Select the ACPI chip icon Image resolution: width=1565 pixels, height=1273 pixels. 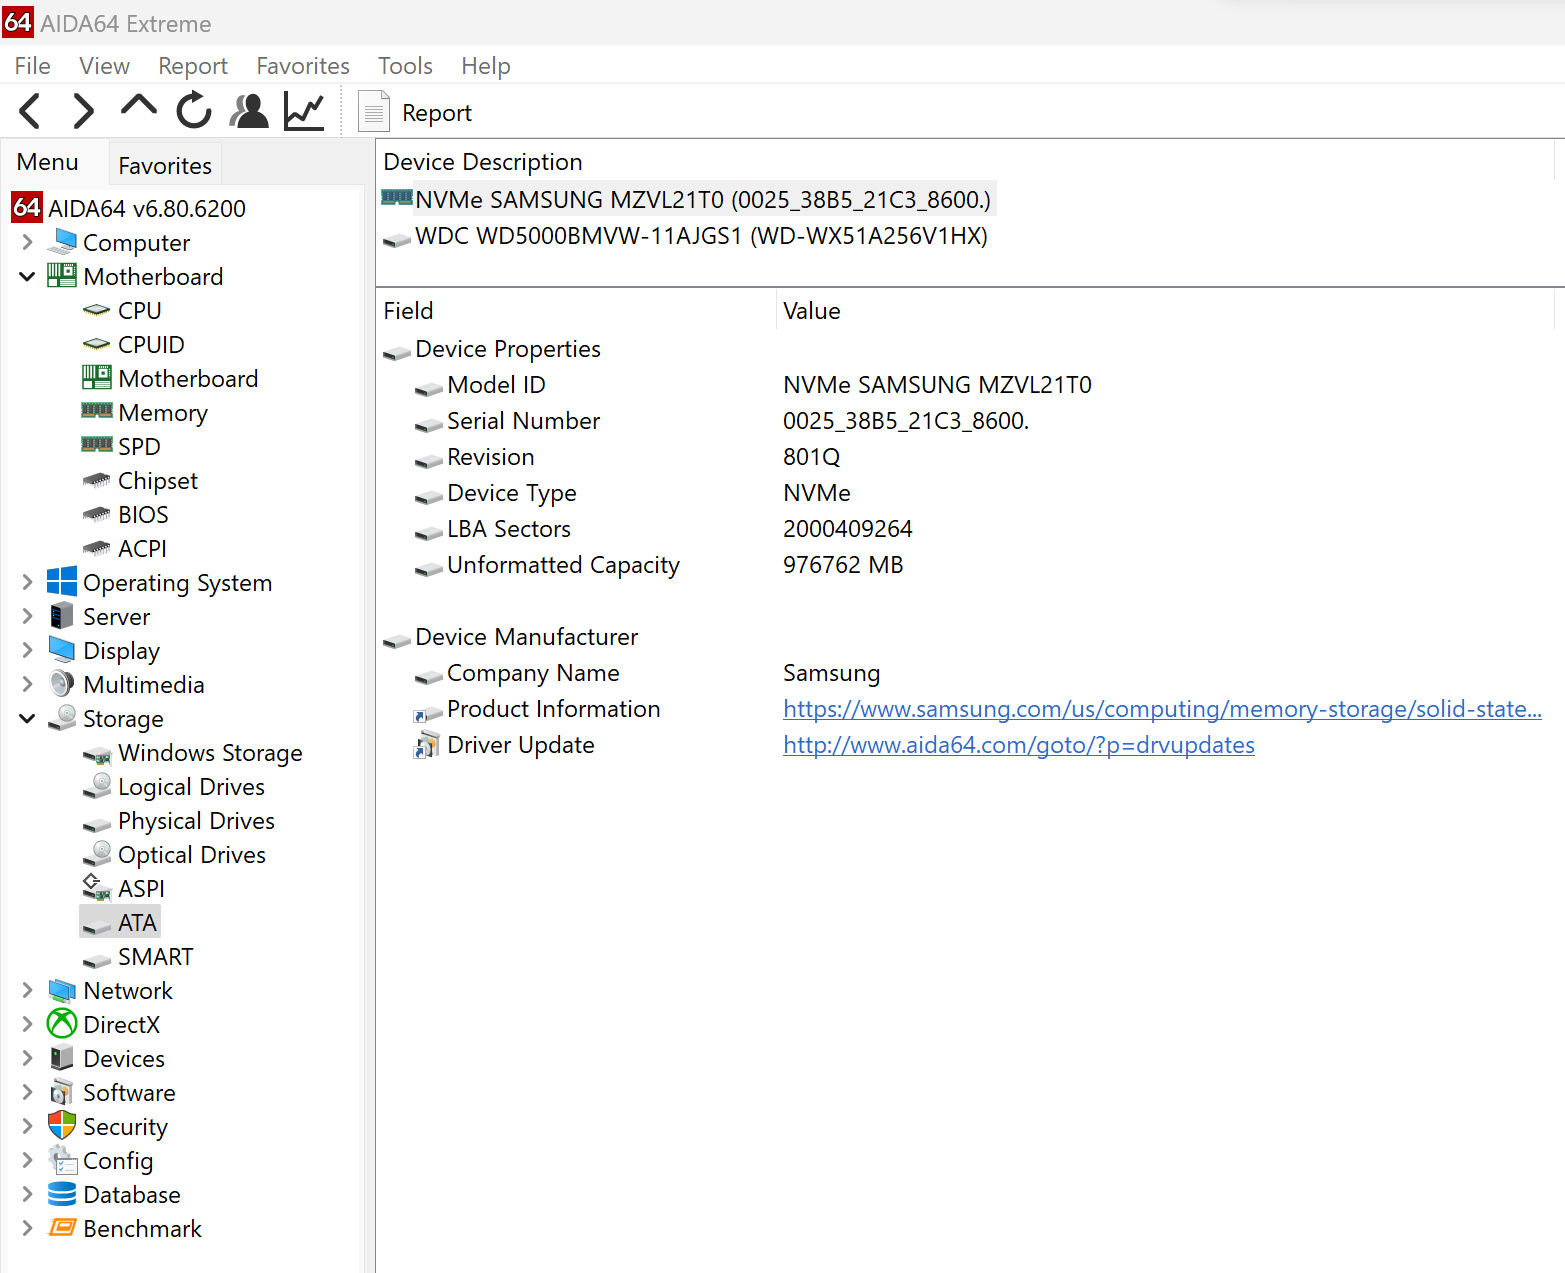[x=97, y=549]
